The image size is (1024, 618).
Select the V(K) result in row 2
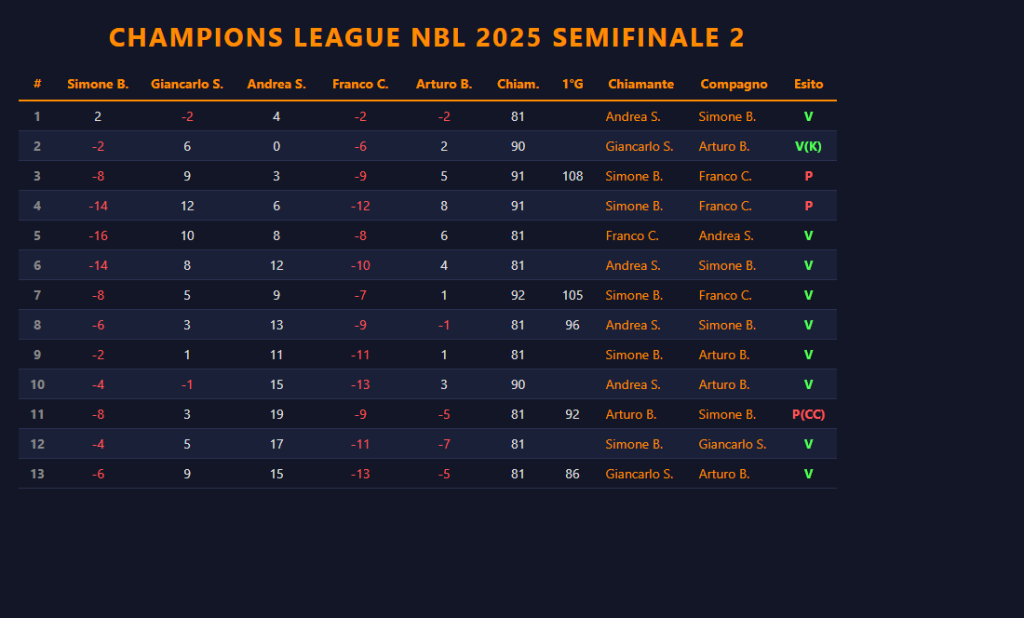click(808, 146)
